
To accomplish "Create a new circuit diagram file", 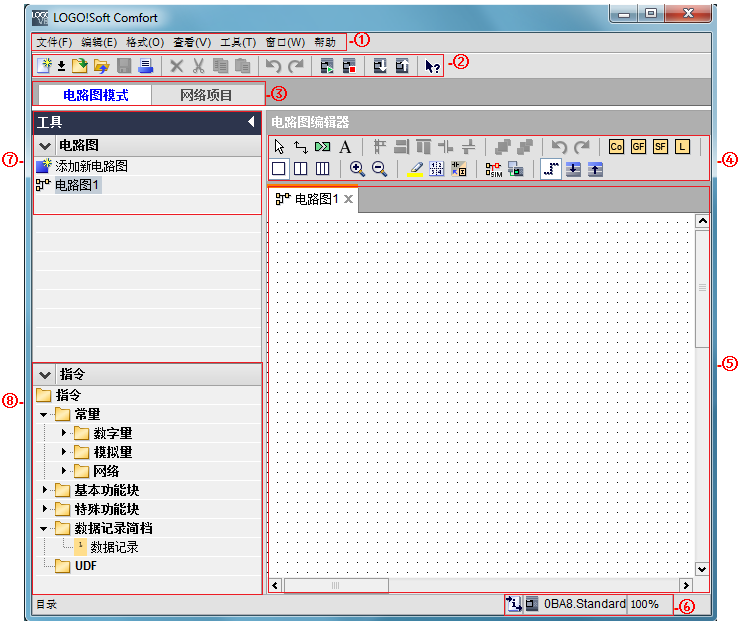I will [x=43, y=66].
